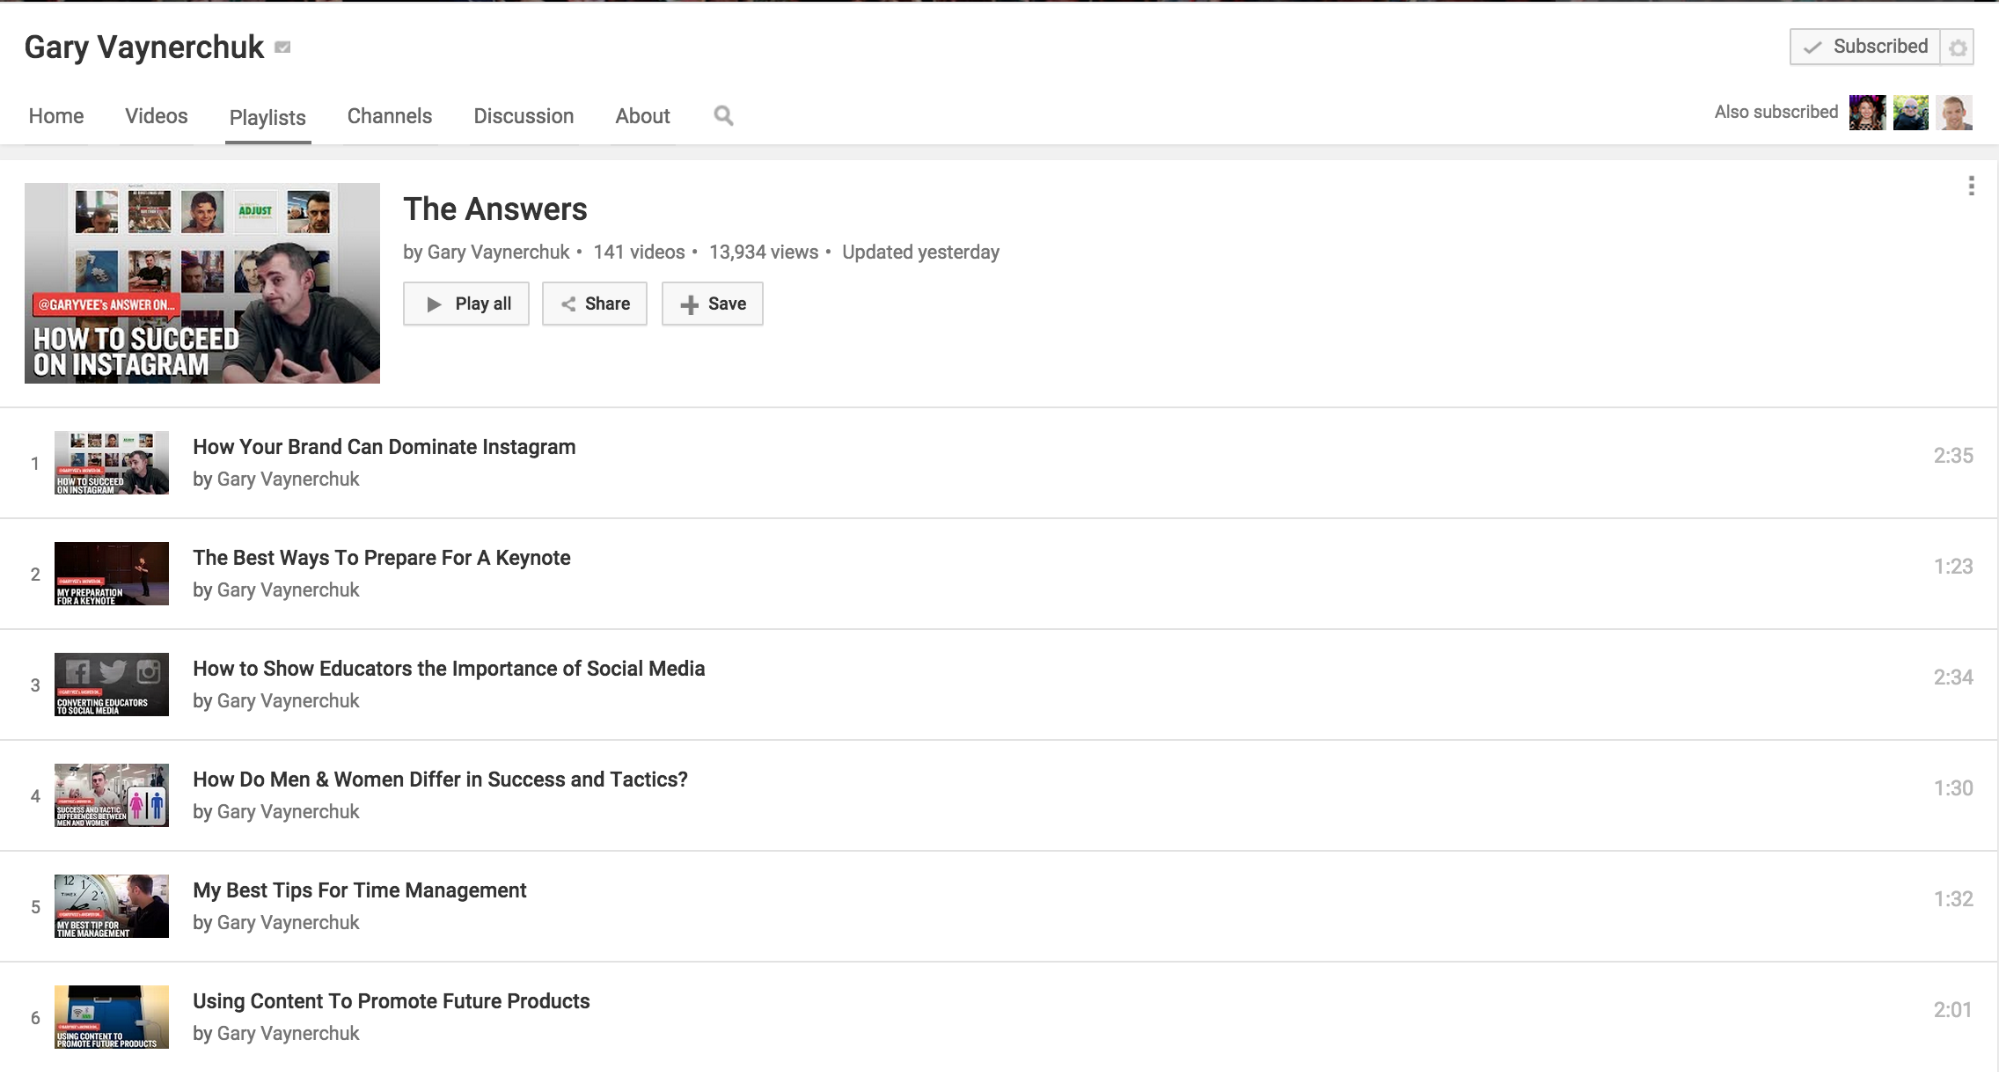Click the first Also subscribed avatar

1867,112
